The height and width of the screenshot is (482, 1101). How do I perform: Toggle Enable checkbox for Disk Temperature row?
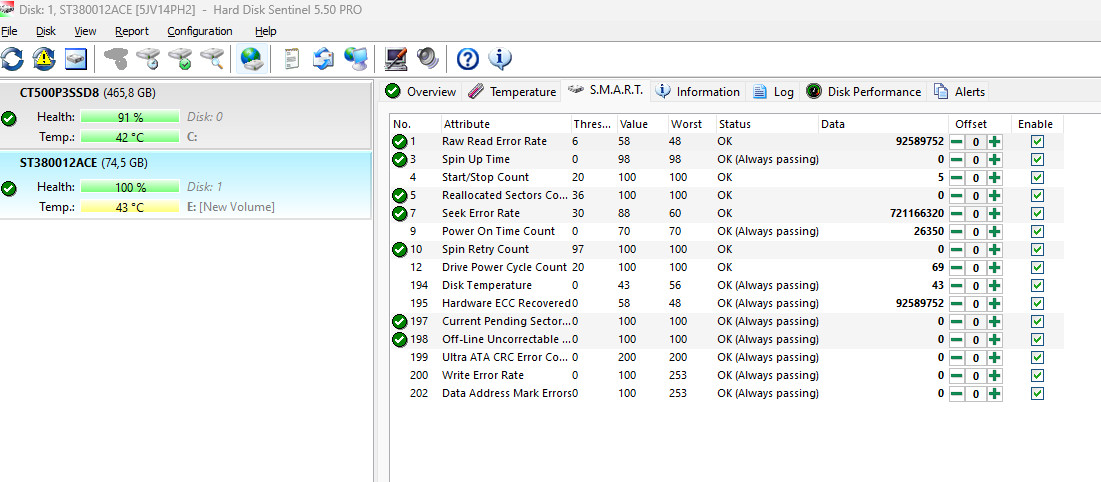point(1037,286)
